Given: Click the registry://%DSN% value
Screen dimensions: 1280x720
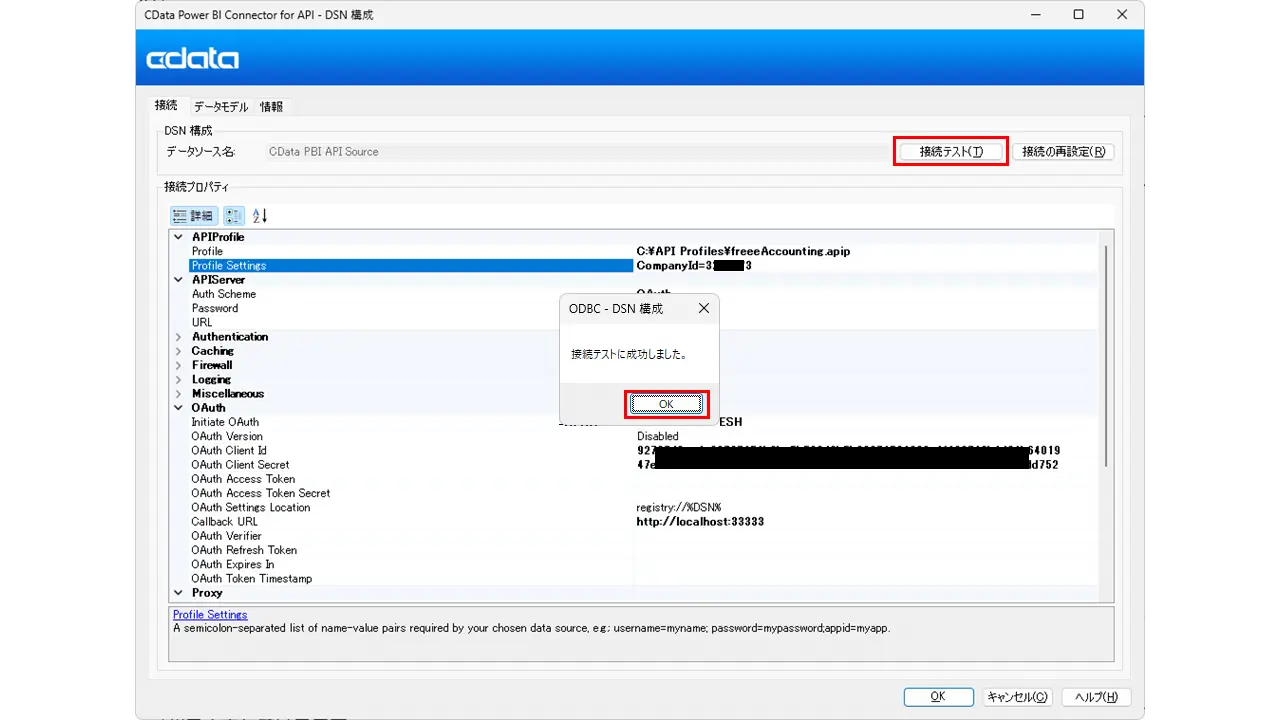Looking at the screenshot, I should click(x=678, y=507).
